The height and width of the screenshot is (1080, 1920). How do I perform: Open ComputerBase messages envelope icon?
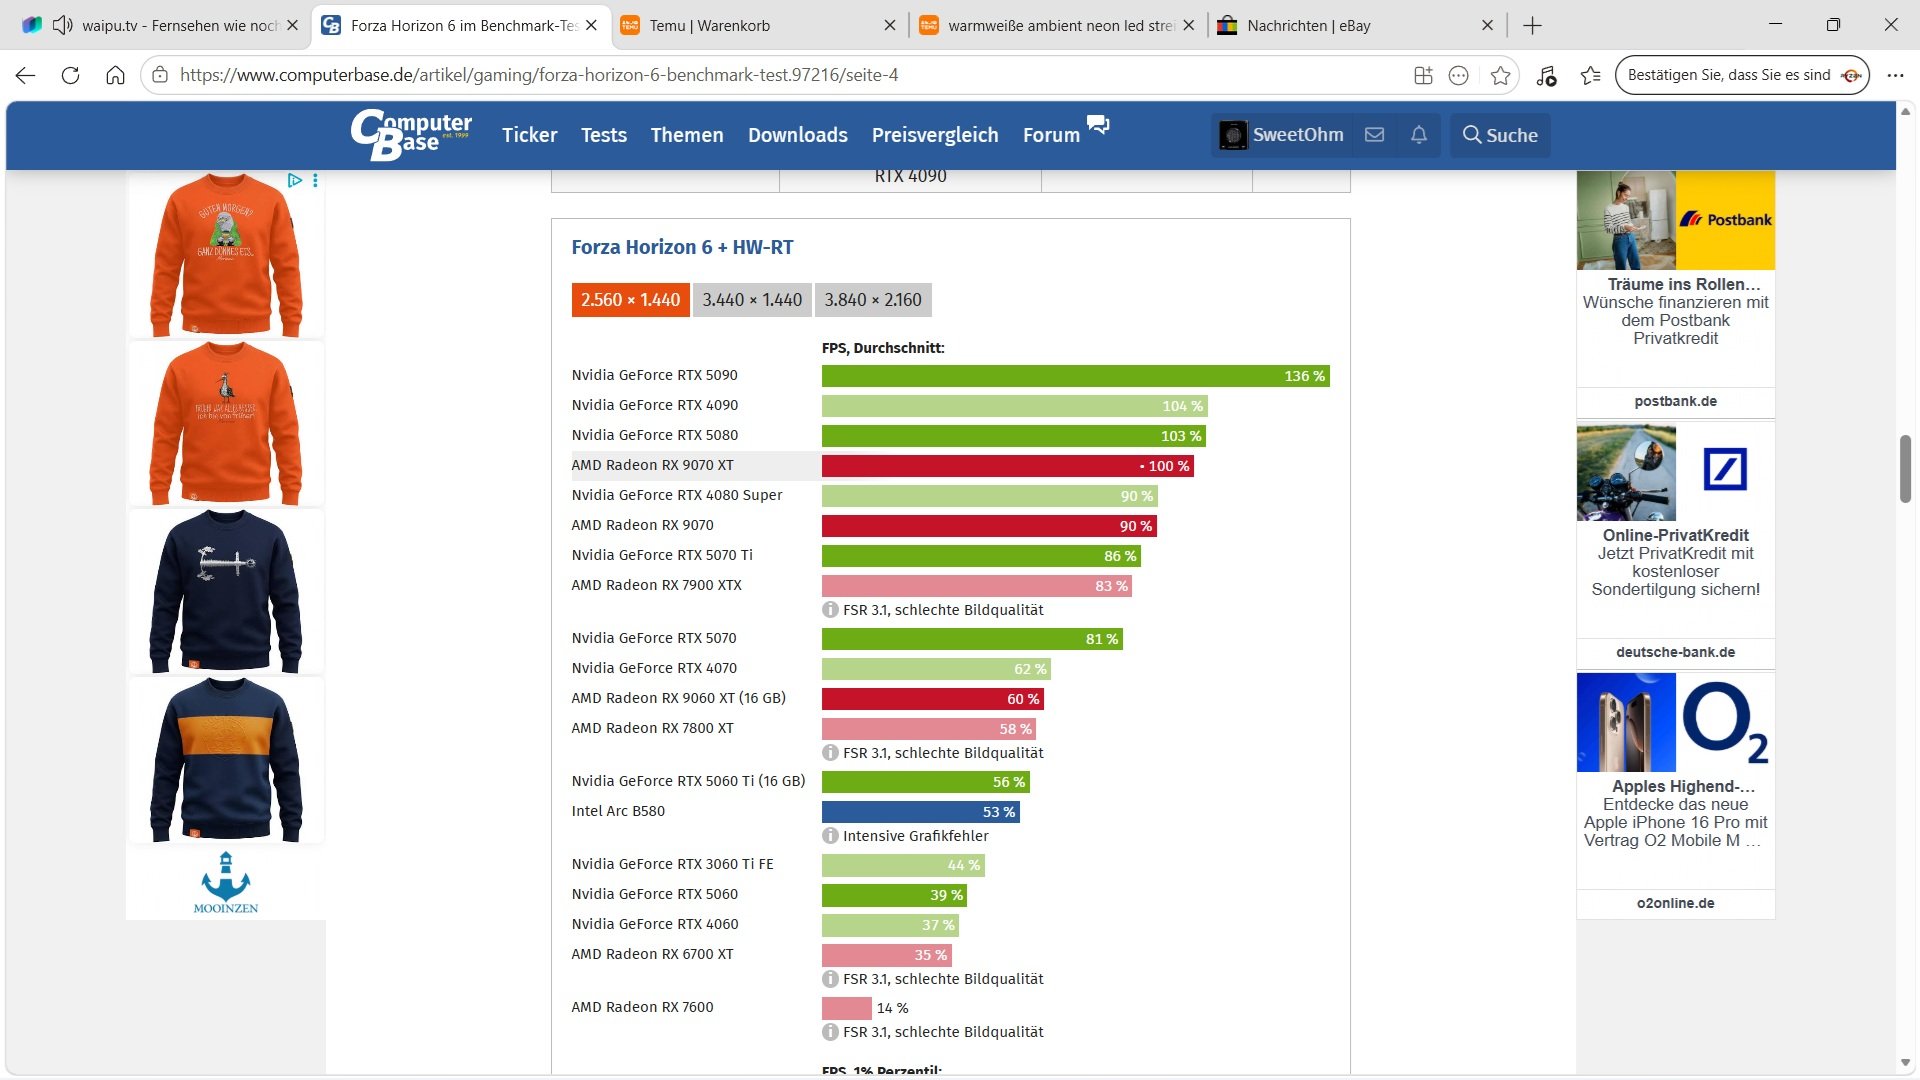[x=1375, y=135]
